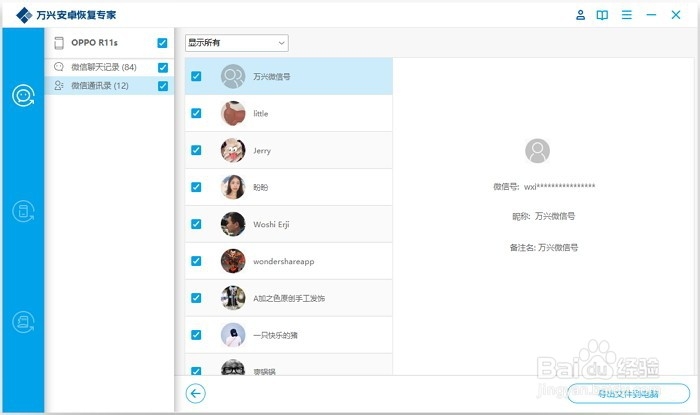Open the user account icon in title bar
The height and width of the screenshot is (415, 700).
580,15
